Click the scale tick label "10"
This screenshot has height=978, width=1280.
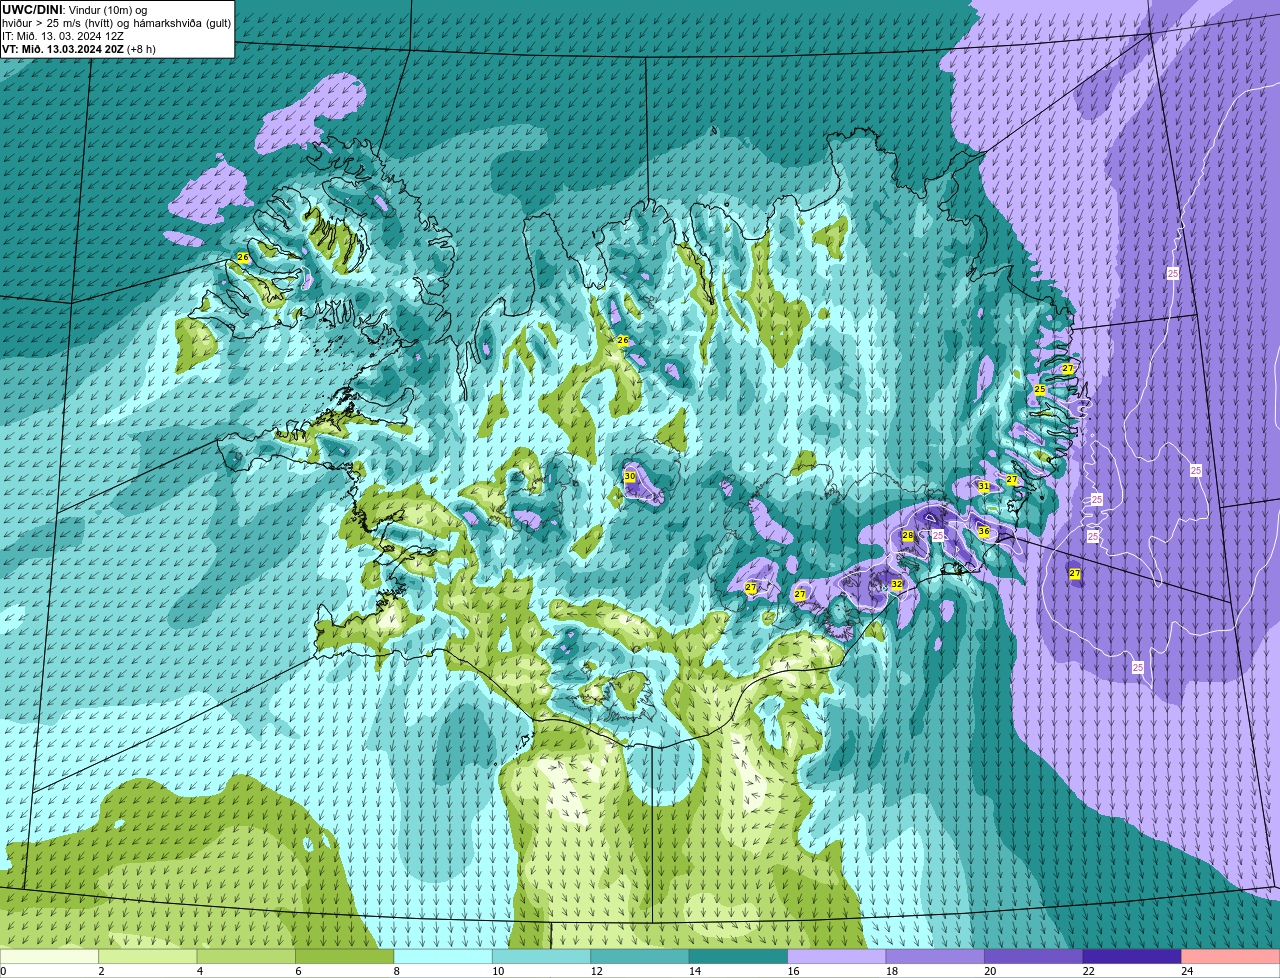(x=498, y=971)
